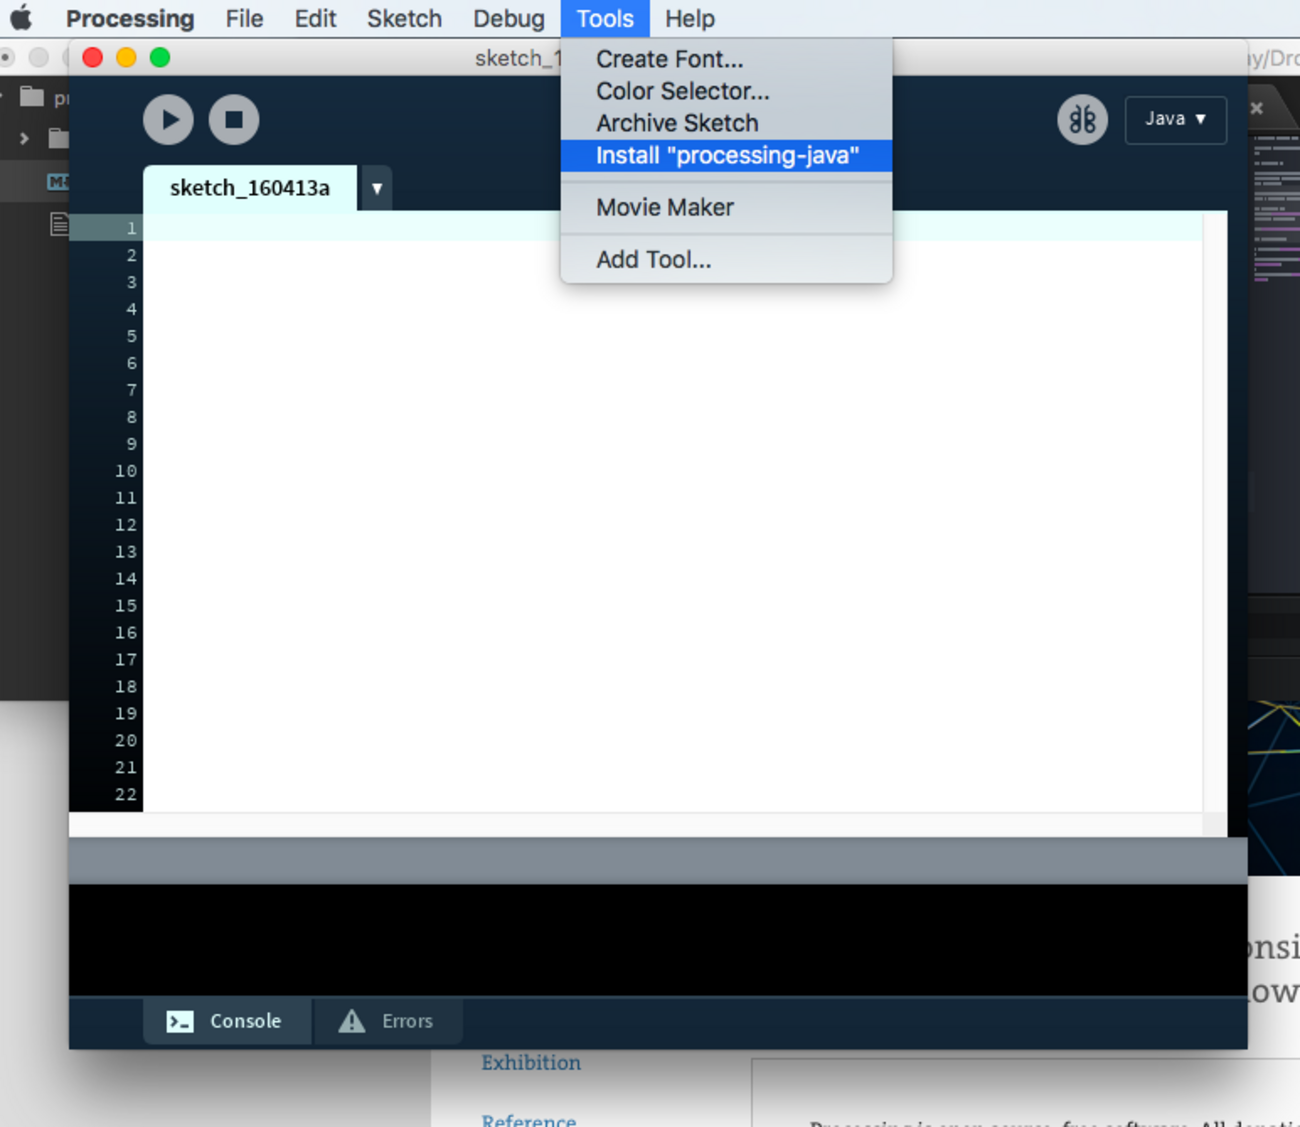1300x1127 pixels.
Task: Toggle the butterfly debugger icon
Action: [1082, 120]
